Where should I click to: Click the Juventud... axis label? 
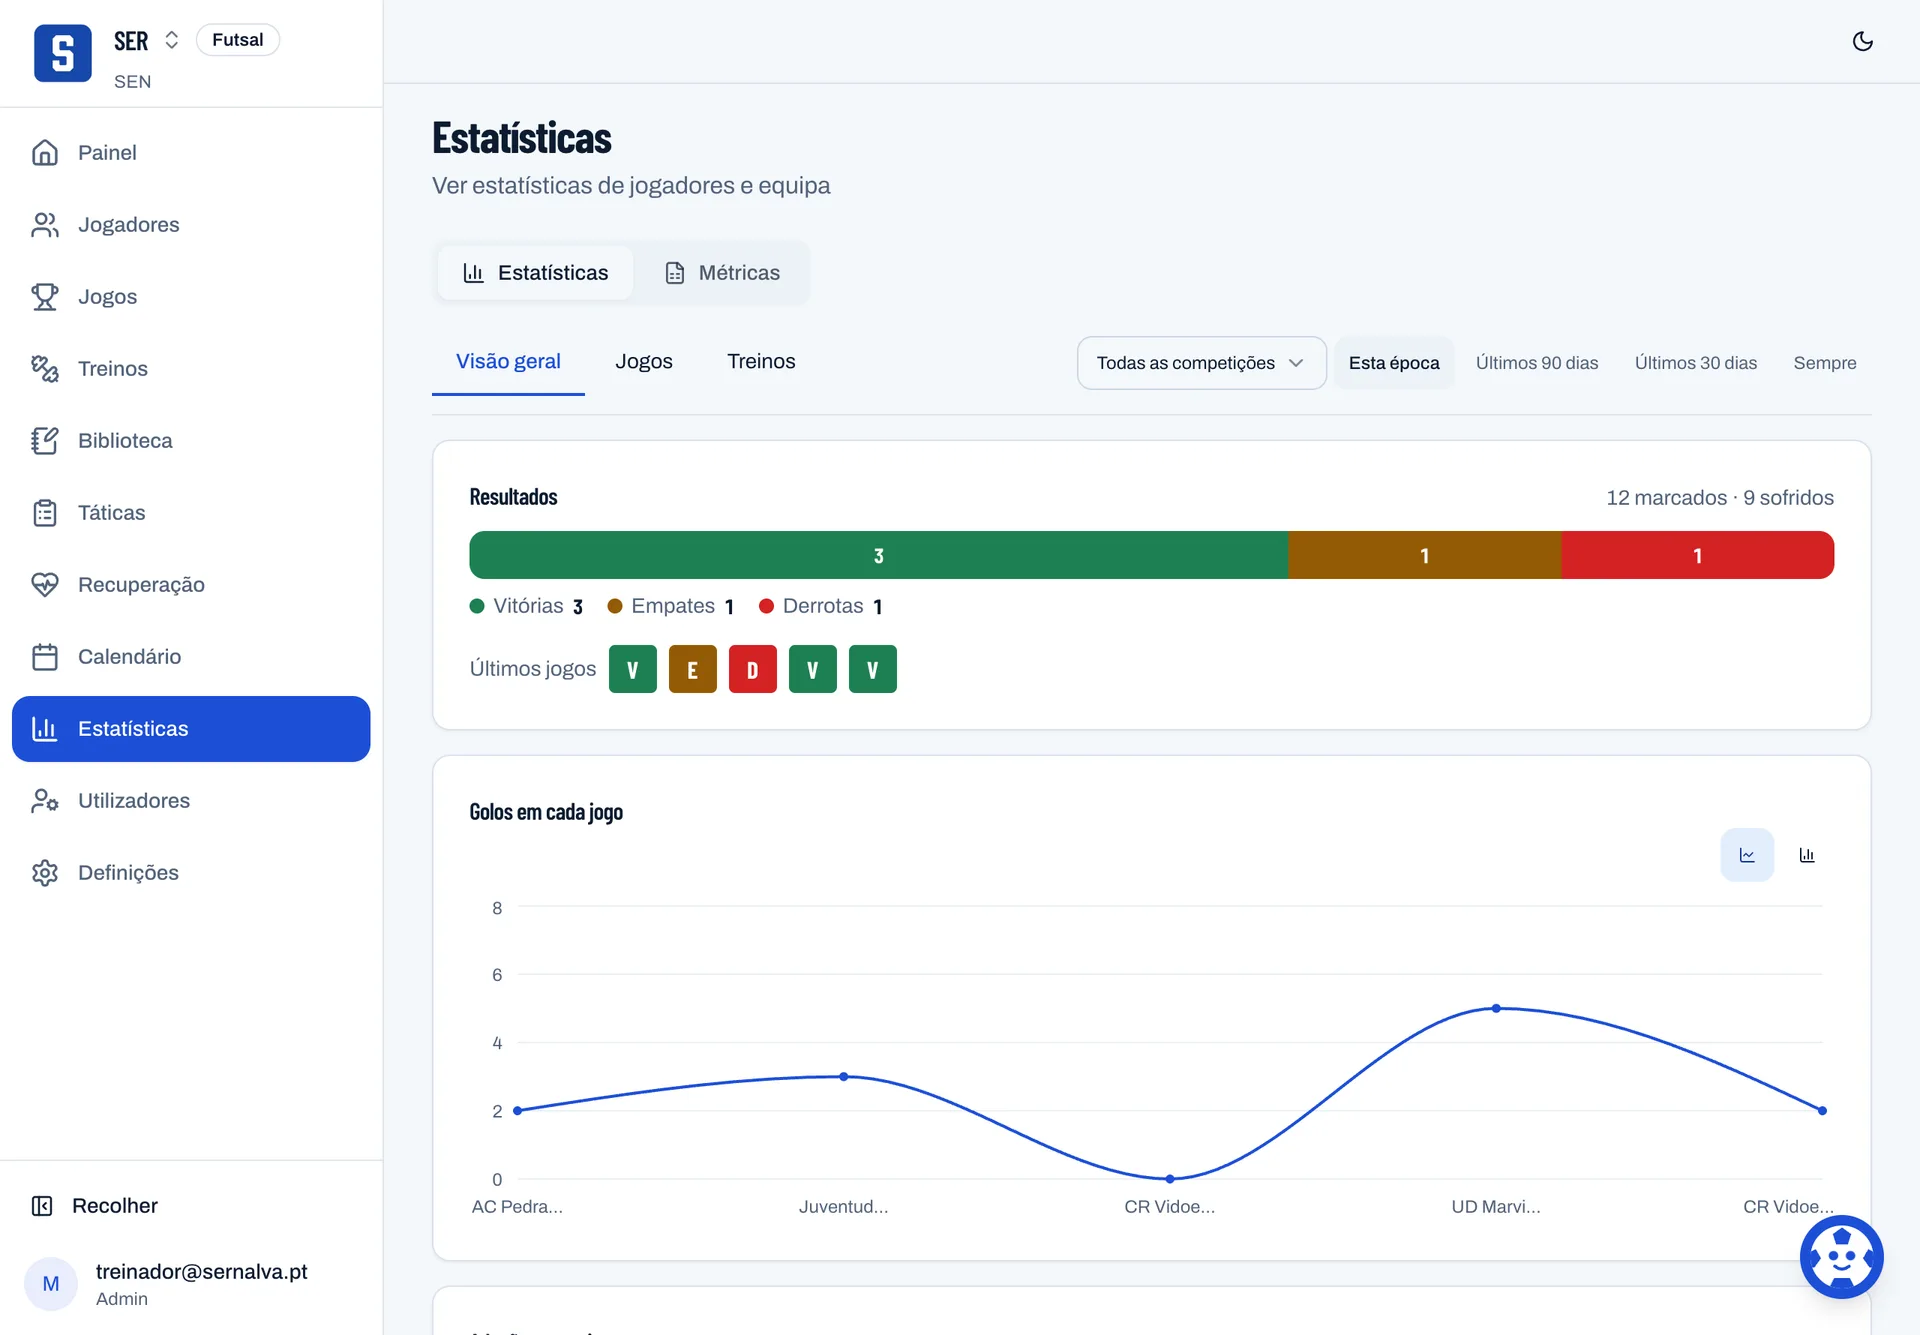coord(843,1207)
